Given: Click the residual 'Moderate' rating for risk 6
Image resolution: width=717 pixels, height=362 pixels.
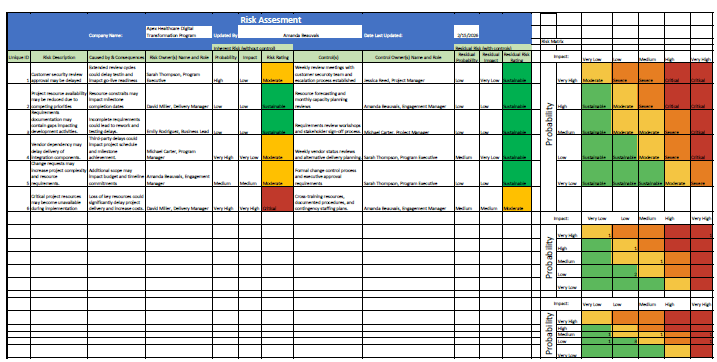Looking at the screenshot, I should click(517, 199).
